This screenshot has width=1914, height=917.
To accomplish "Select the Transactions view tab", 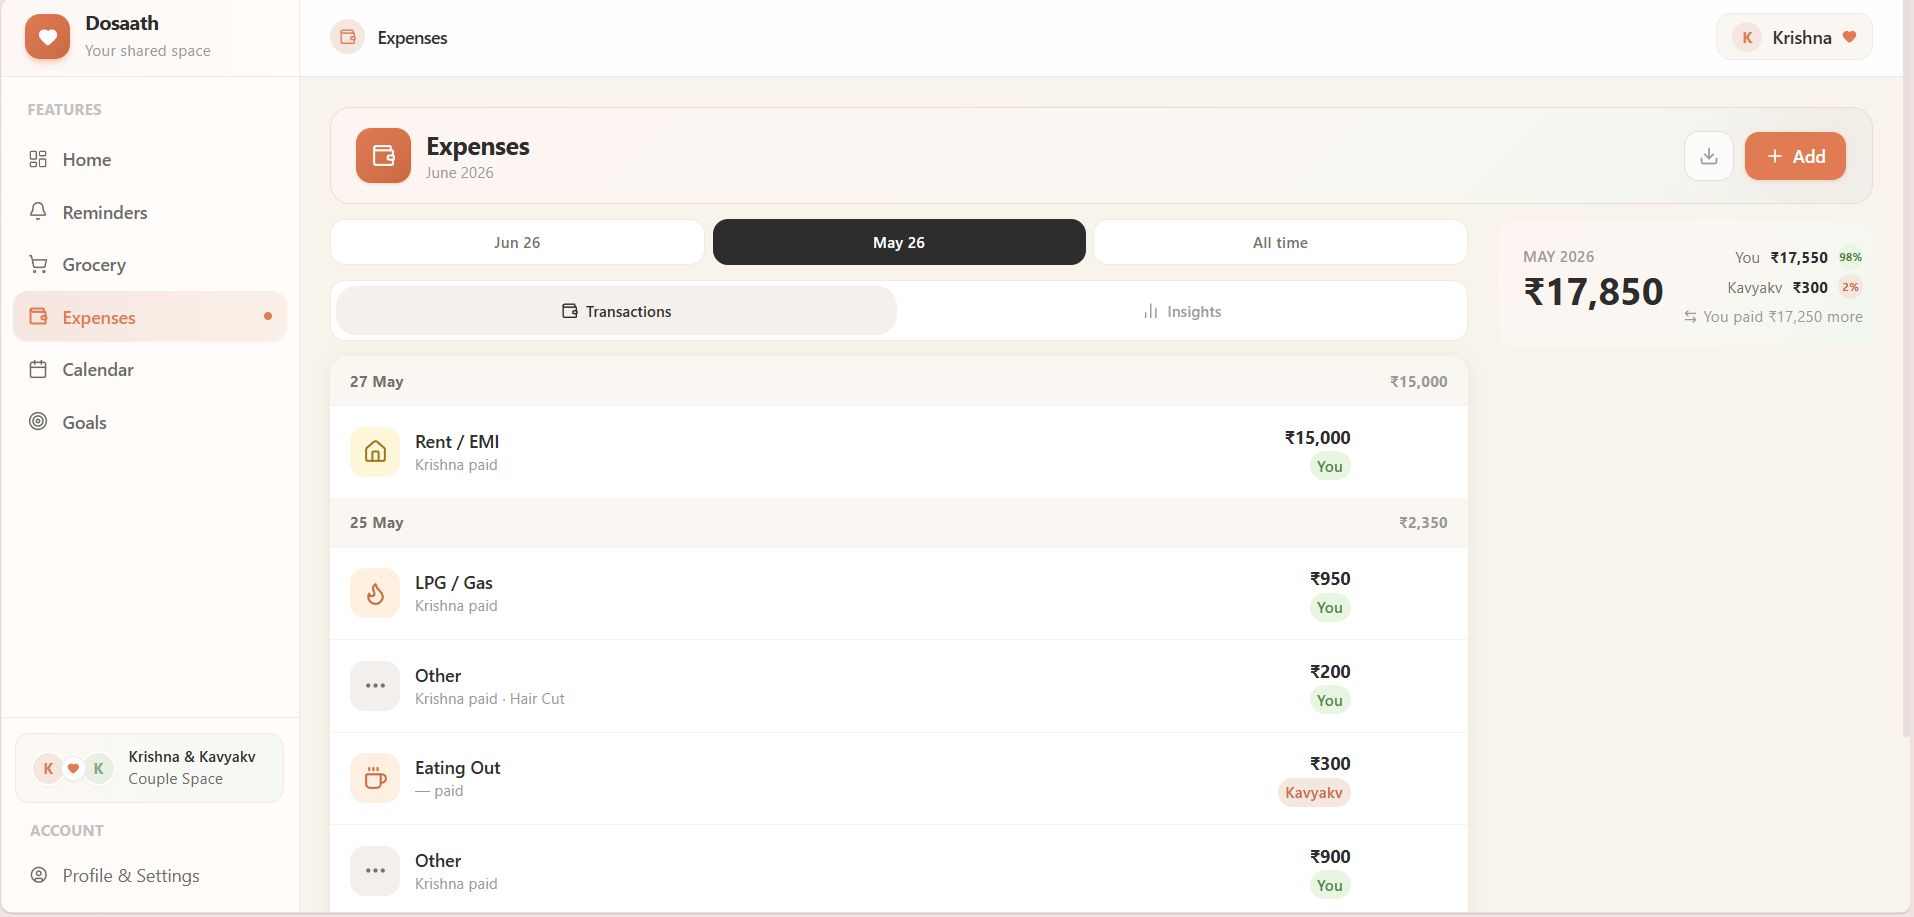I will [616, 311].
